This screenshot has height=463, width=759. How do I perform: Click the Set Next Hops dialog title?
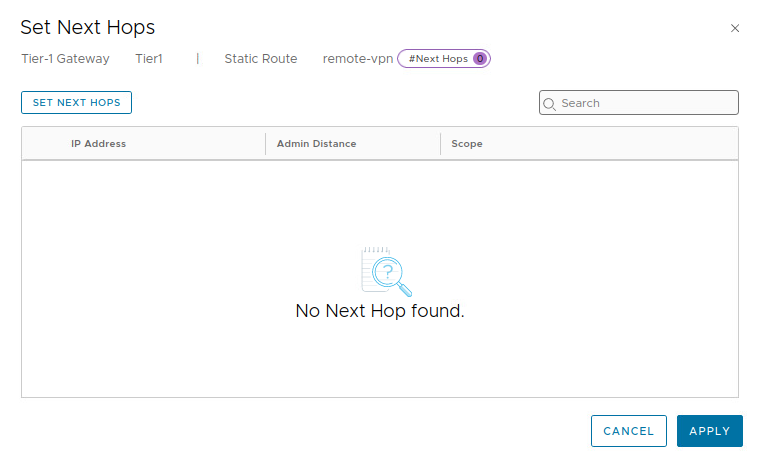(88, 27)
